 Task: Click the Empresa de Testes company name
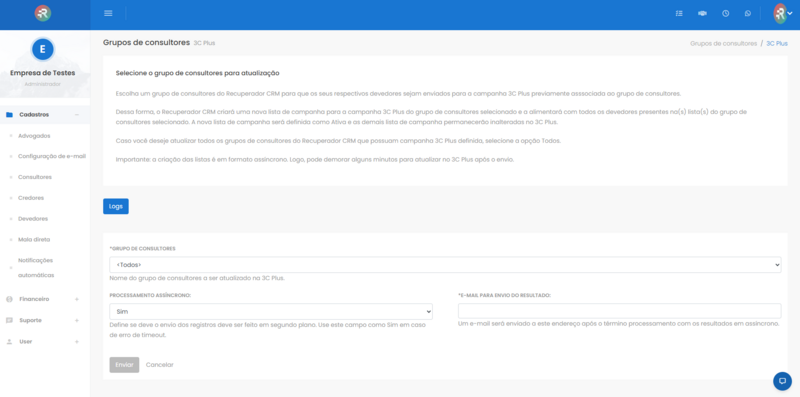tap(43, 73)
